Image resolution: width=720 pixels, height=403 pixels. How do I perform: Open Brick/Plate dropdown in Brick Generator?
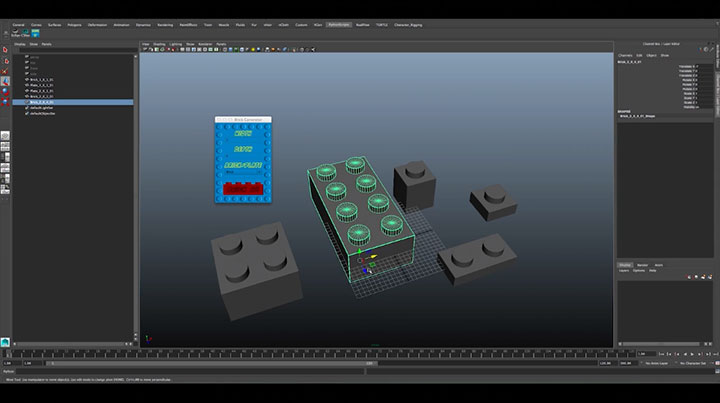pos(243,172)
